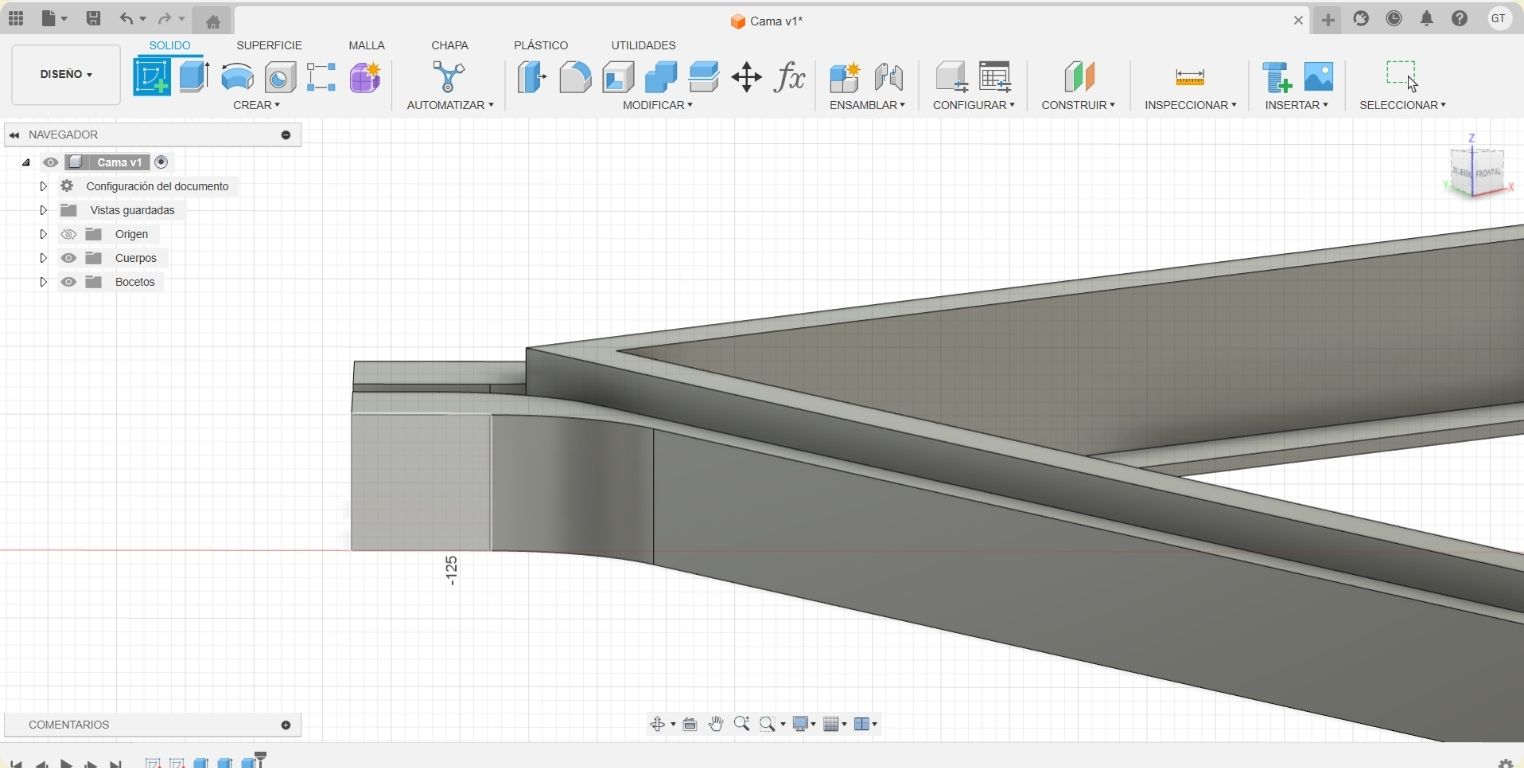
Task: Click the Desfasar cara tool icon
Action: (704, 77)
